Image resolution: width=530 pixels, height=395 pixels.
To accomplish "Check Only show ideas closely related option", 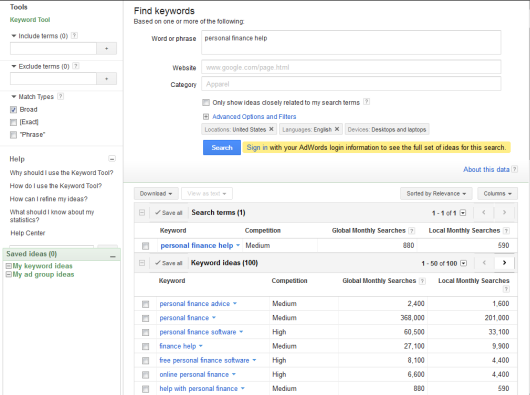I will pos(206,102).
